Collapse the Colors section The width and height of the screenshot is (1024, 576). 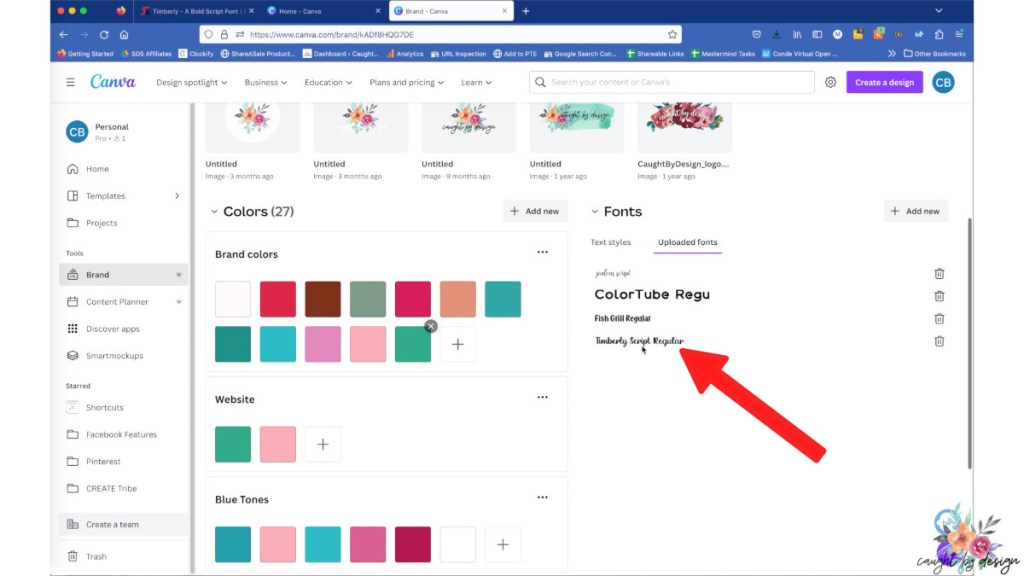click(214, 212)
